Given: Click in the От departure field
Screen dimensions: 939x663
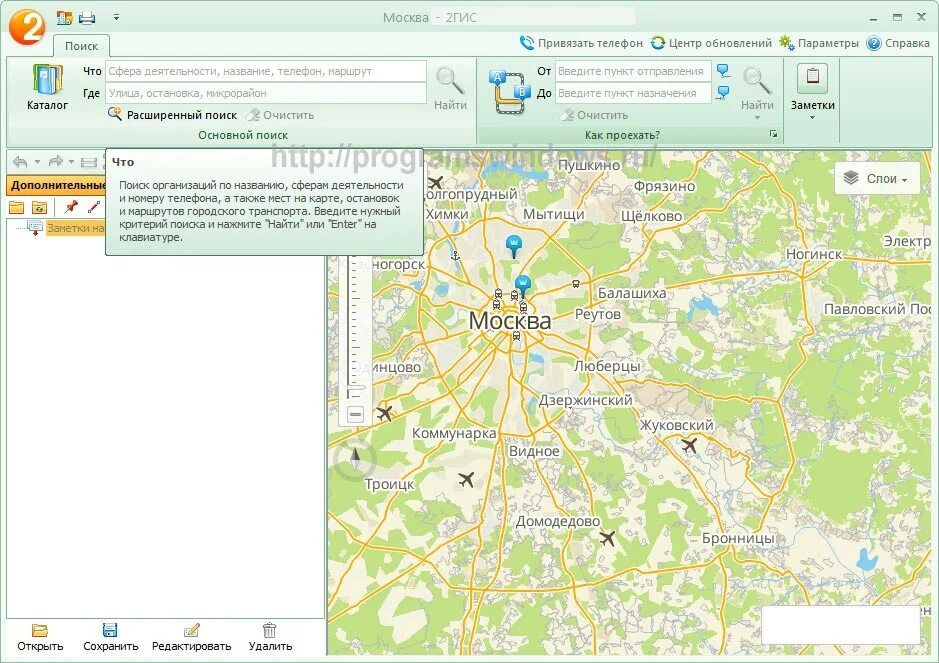Looking at the screenshot, I should point(633,71).
